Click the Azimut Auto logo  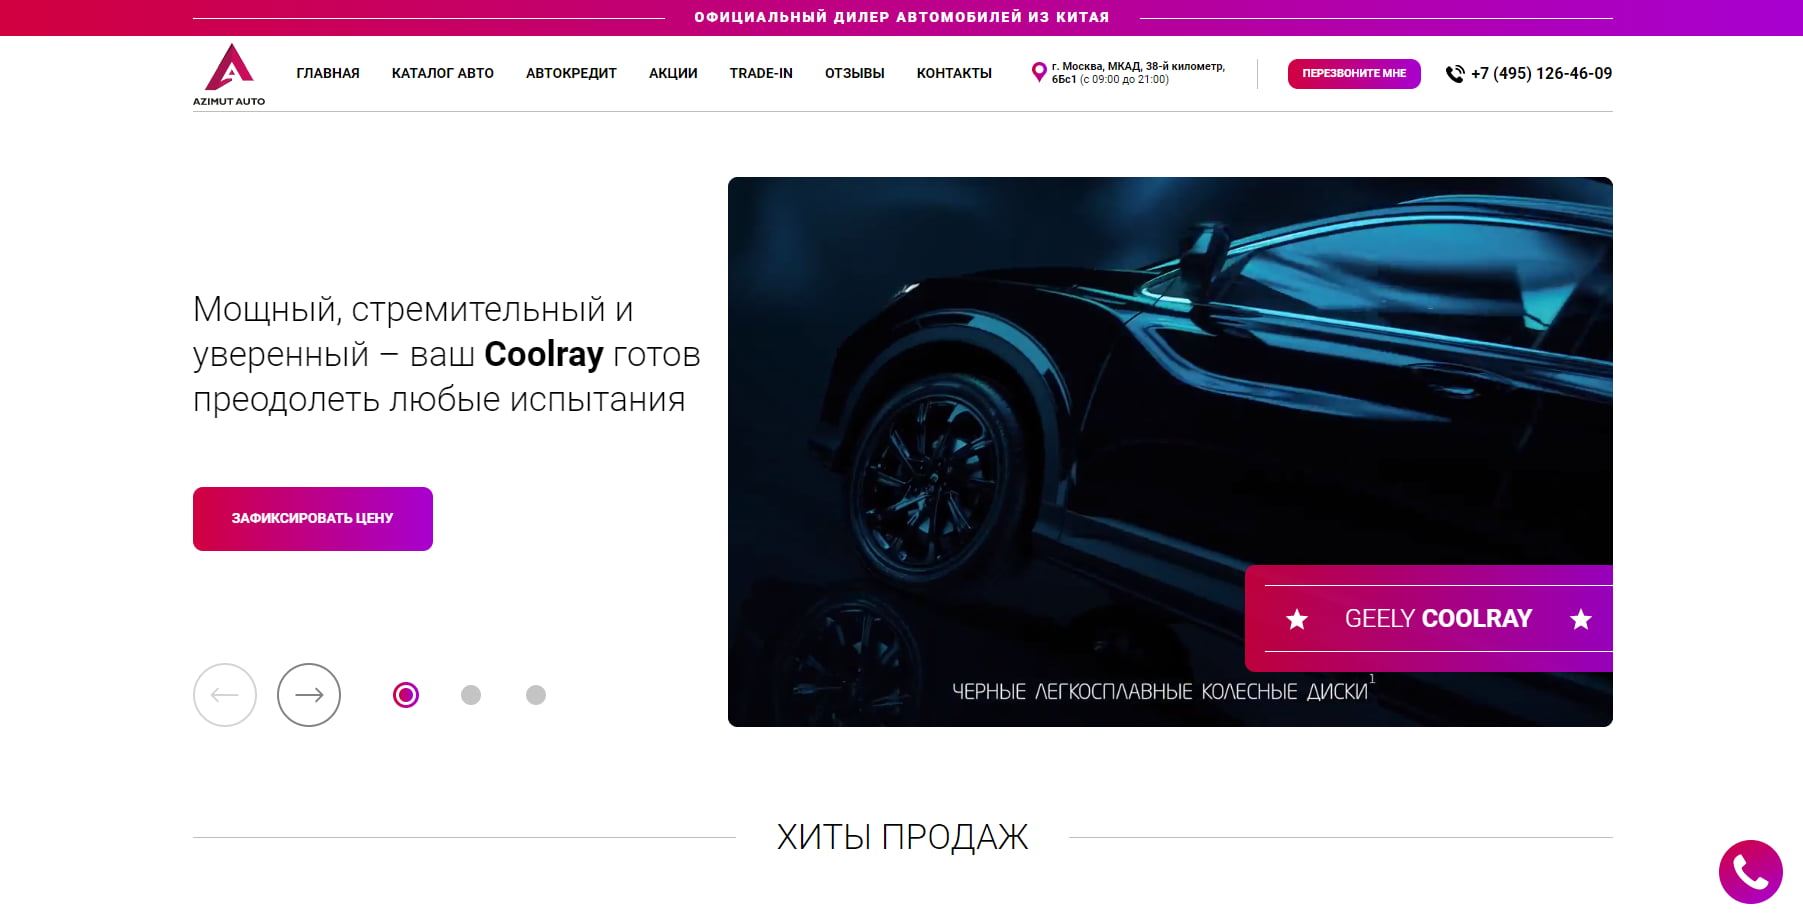click(x=229, y=74)
